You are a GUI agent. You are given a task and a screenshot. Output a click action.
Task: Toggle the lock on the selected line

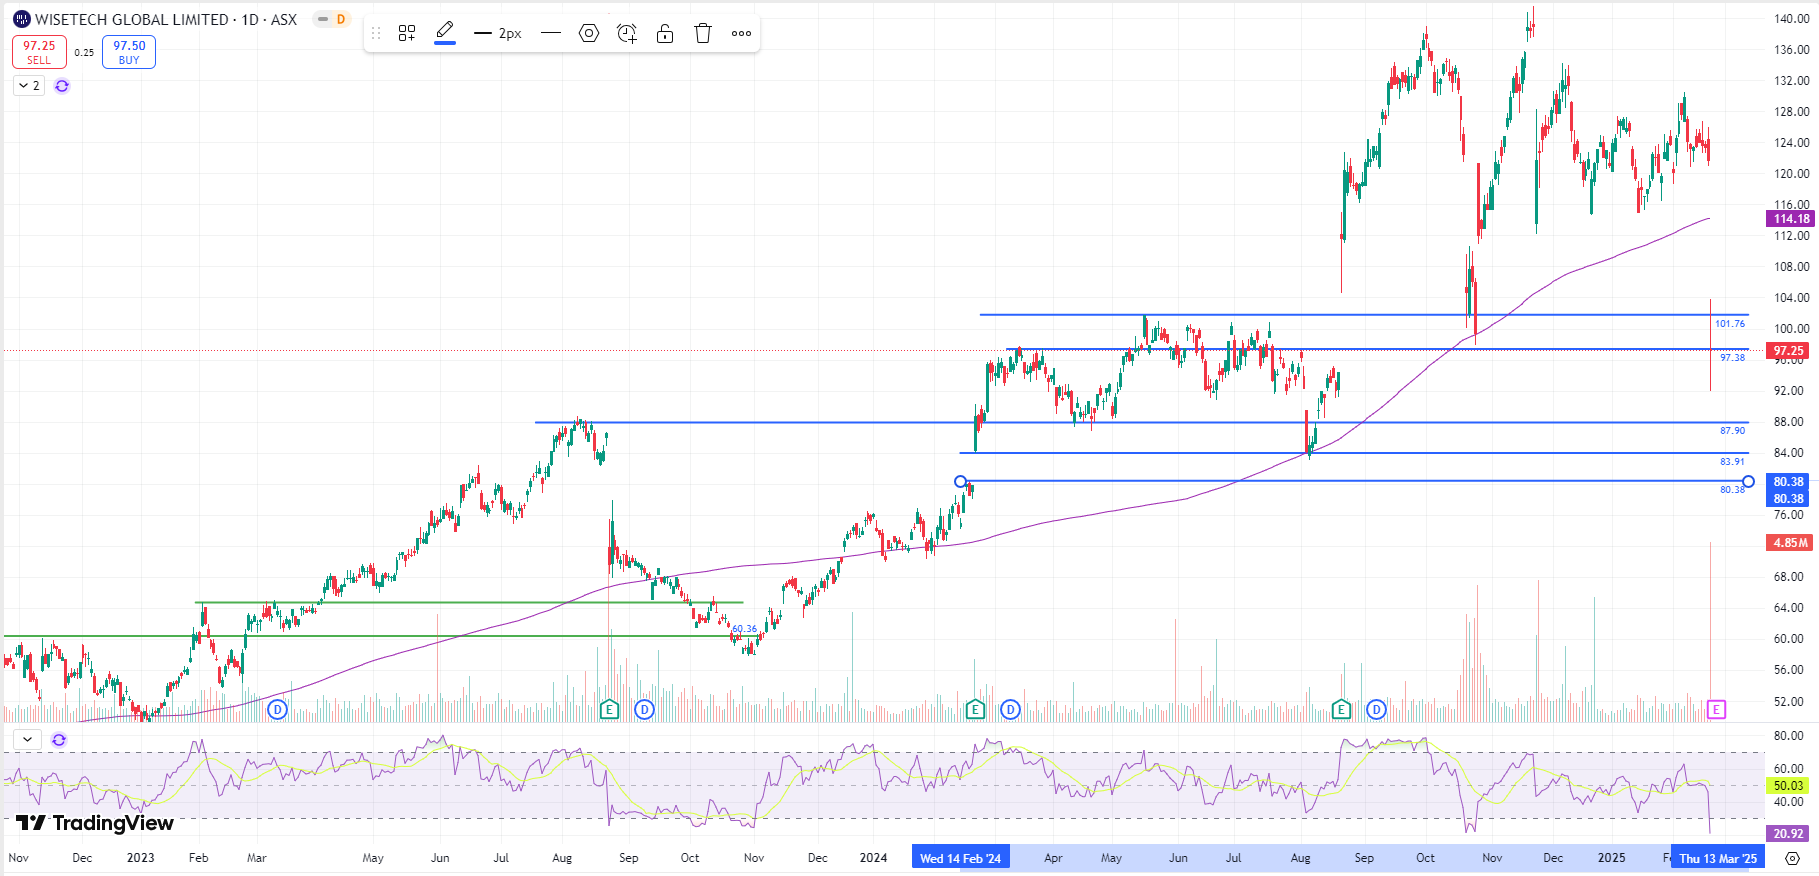click(x=665, y=33)
